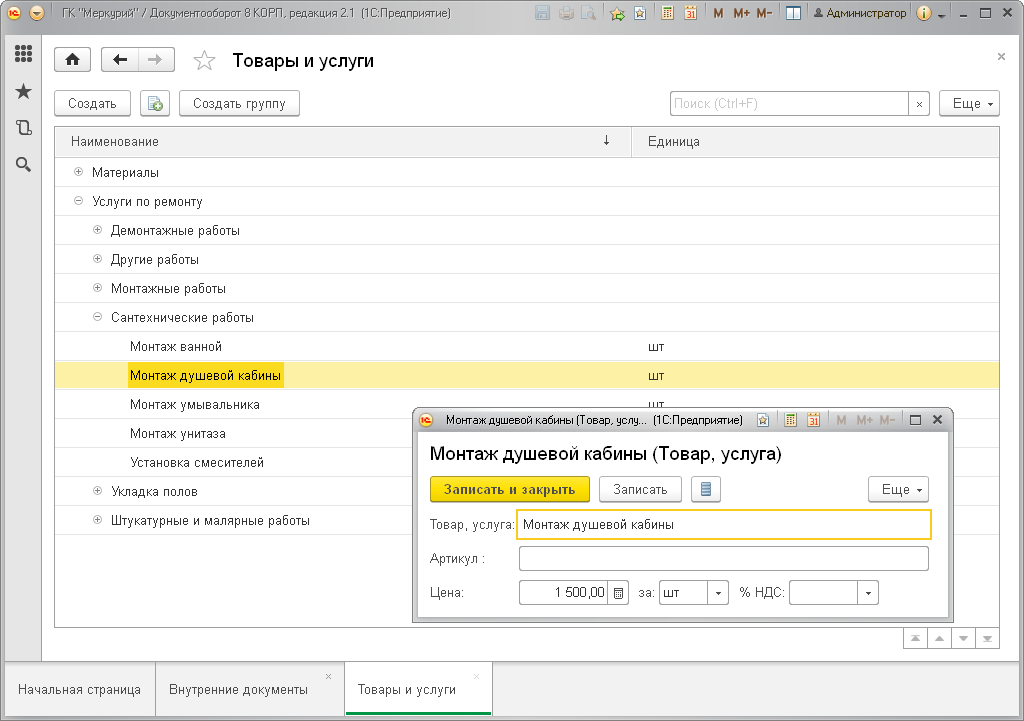Add Товары и услуги to favorites star
The width and height of the screenshot is (1024, 721).
[204, 61]
